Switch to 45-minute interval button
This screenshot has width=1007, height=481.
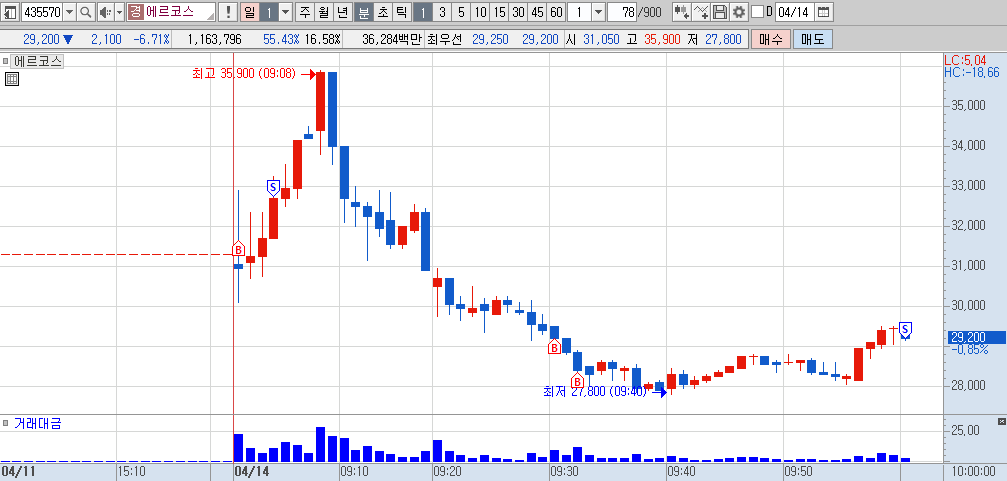click(x=538, y=12)
